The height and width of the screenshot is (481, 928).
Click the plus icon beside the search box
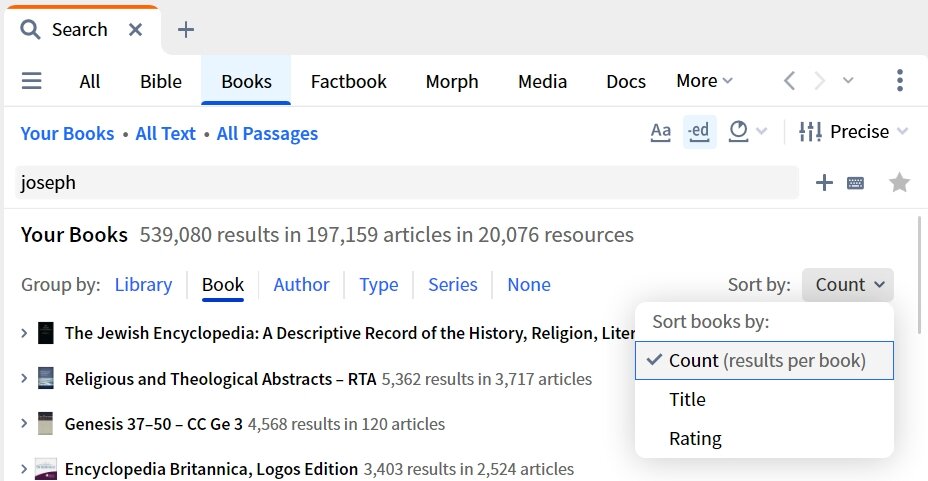point(824,183)
